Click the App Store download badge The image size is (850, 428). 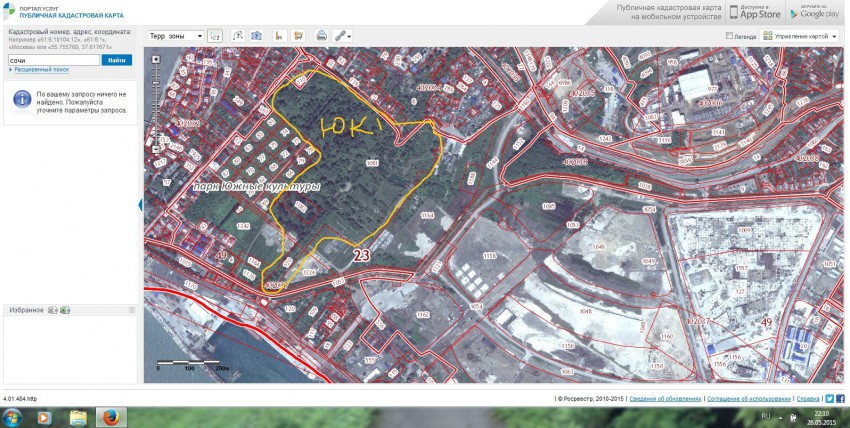click(755, 12)
